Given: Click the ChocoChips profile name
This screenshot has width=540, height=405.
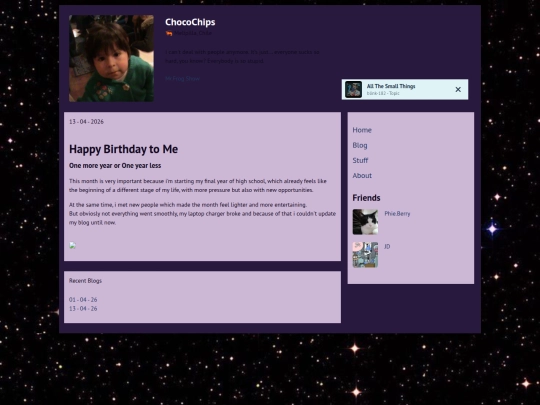Looking at the screenshot, I should (190, 22).
